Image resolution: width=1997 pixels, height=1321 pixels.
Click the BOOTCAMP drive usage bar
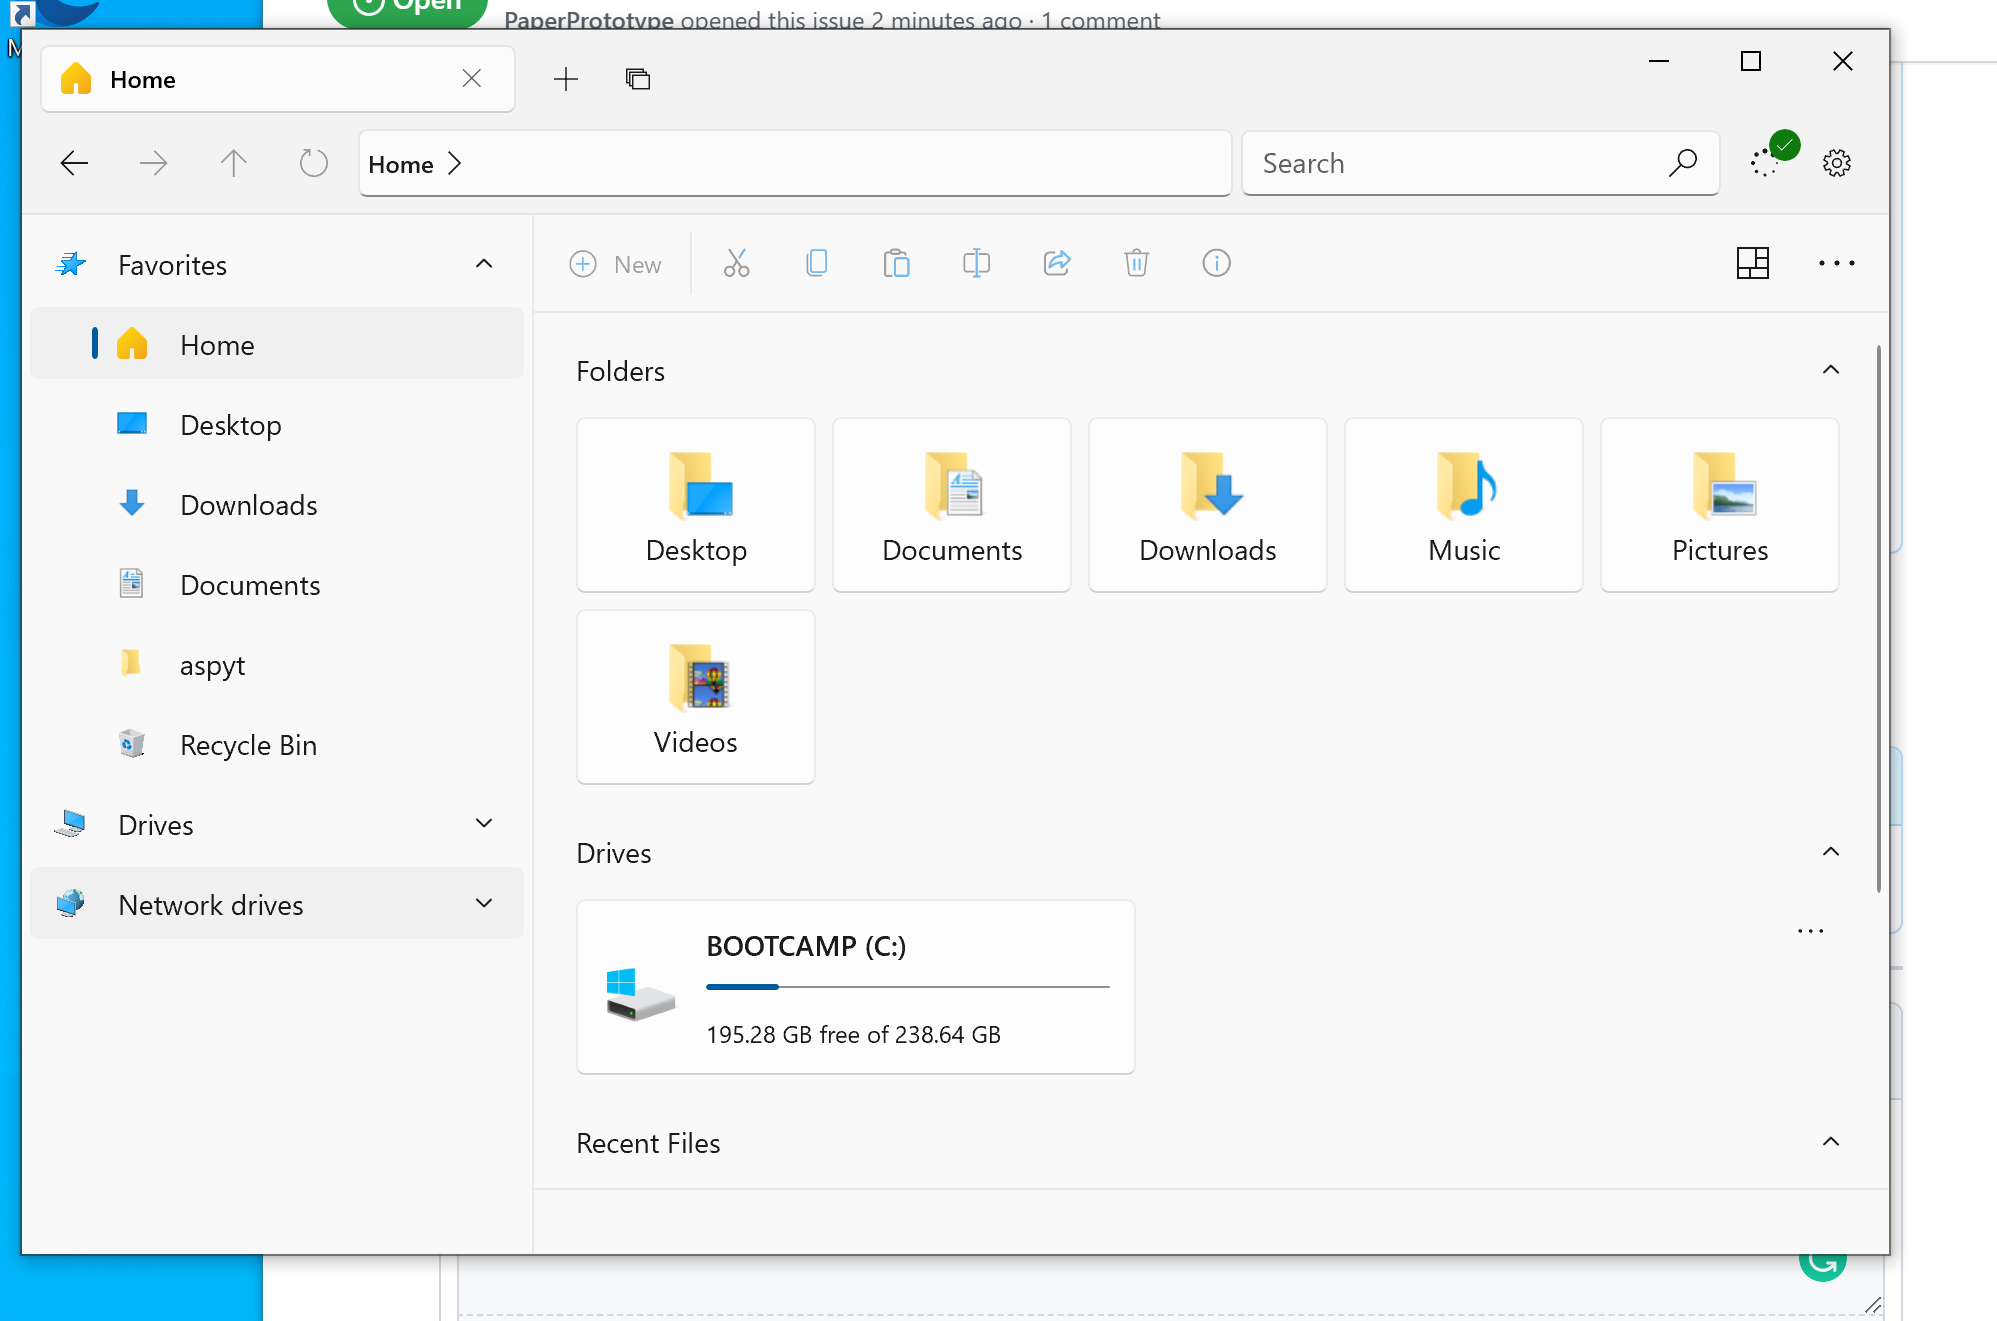908,986
